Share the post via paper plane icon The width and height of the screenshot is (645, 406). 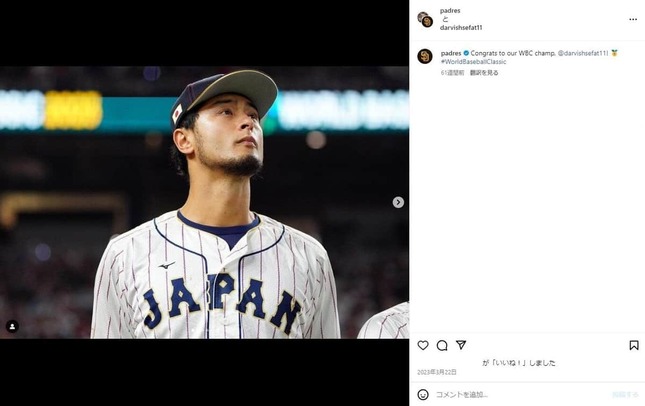[461, 345]
